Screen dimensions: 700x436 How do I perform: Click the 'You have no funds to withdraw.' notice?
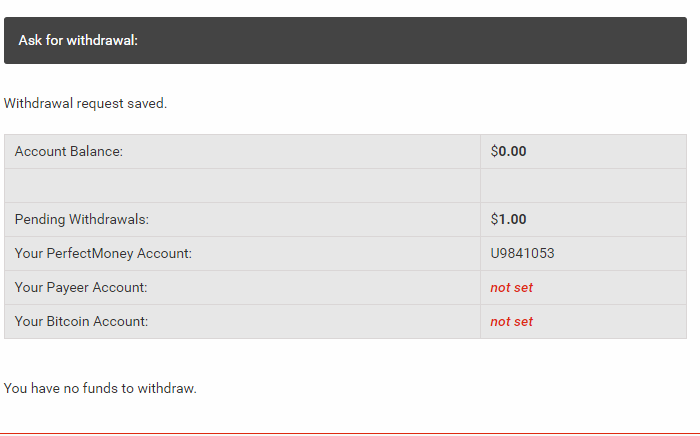(x=100, y=388)
